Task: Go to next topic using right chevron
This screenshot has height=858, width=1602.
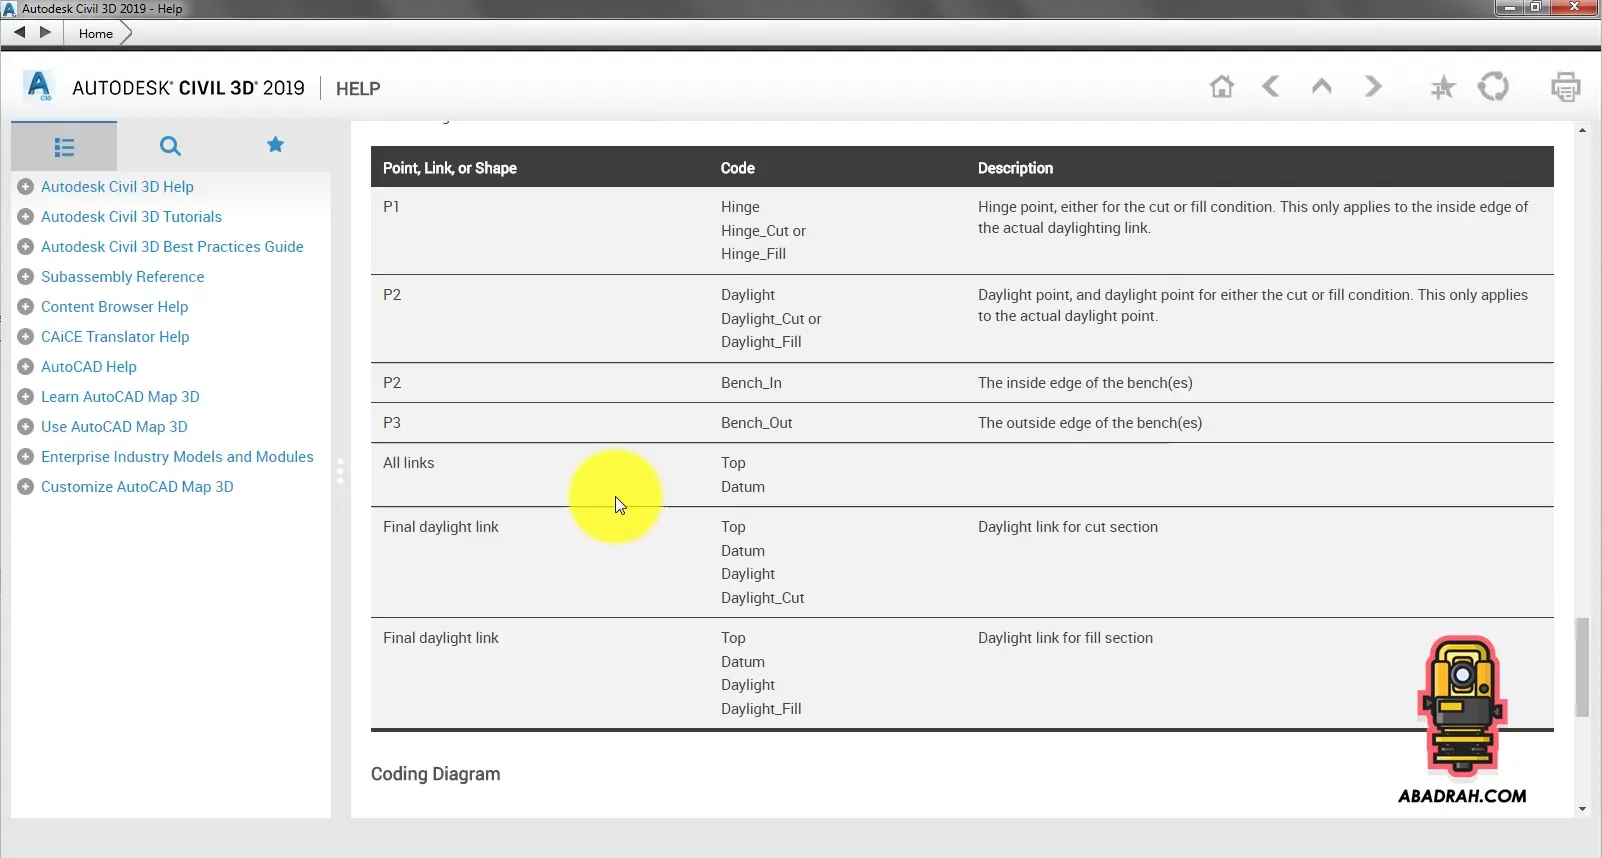Action: [1373, 87]
